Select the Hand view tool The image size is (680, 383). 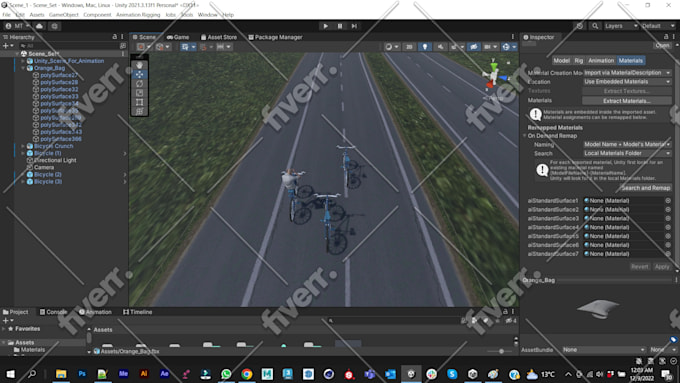pyautogui.click(x=139, y=65)
